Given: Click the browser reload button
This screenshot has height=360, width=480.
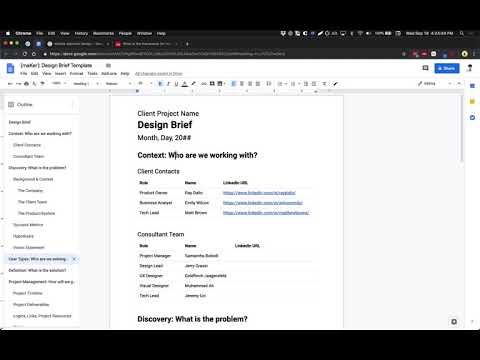Looking at the screenshot, I should [25, 54].
